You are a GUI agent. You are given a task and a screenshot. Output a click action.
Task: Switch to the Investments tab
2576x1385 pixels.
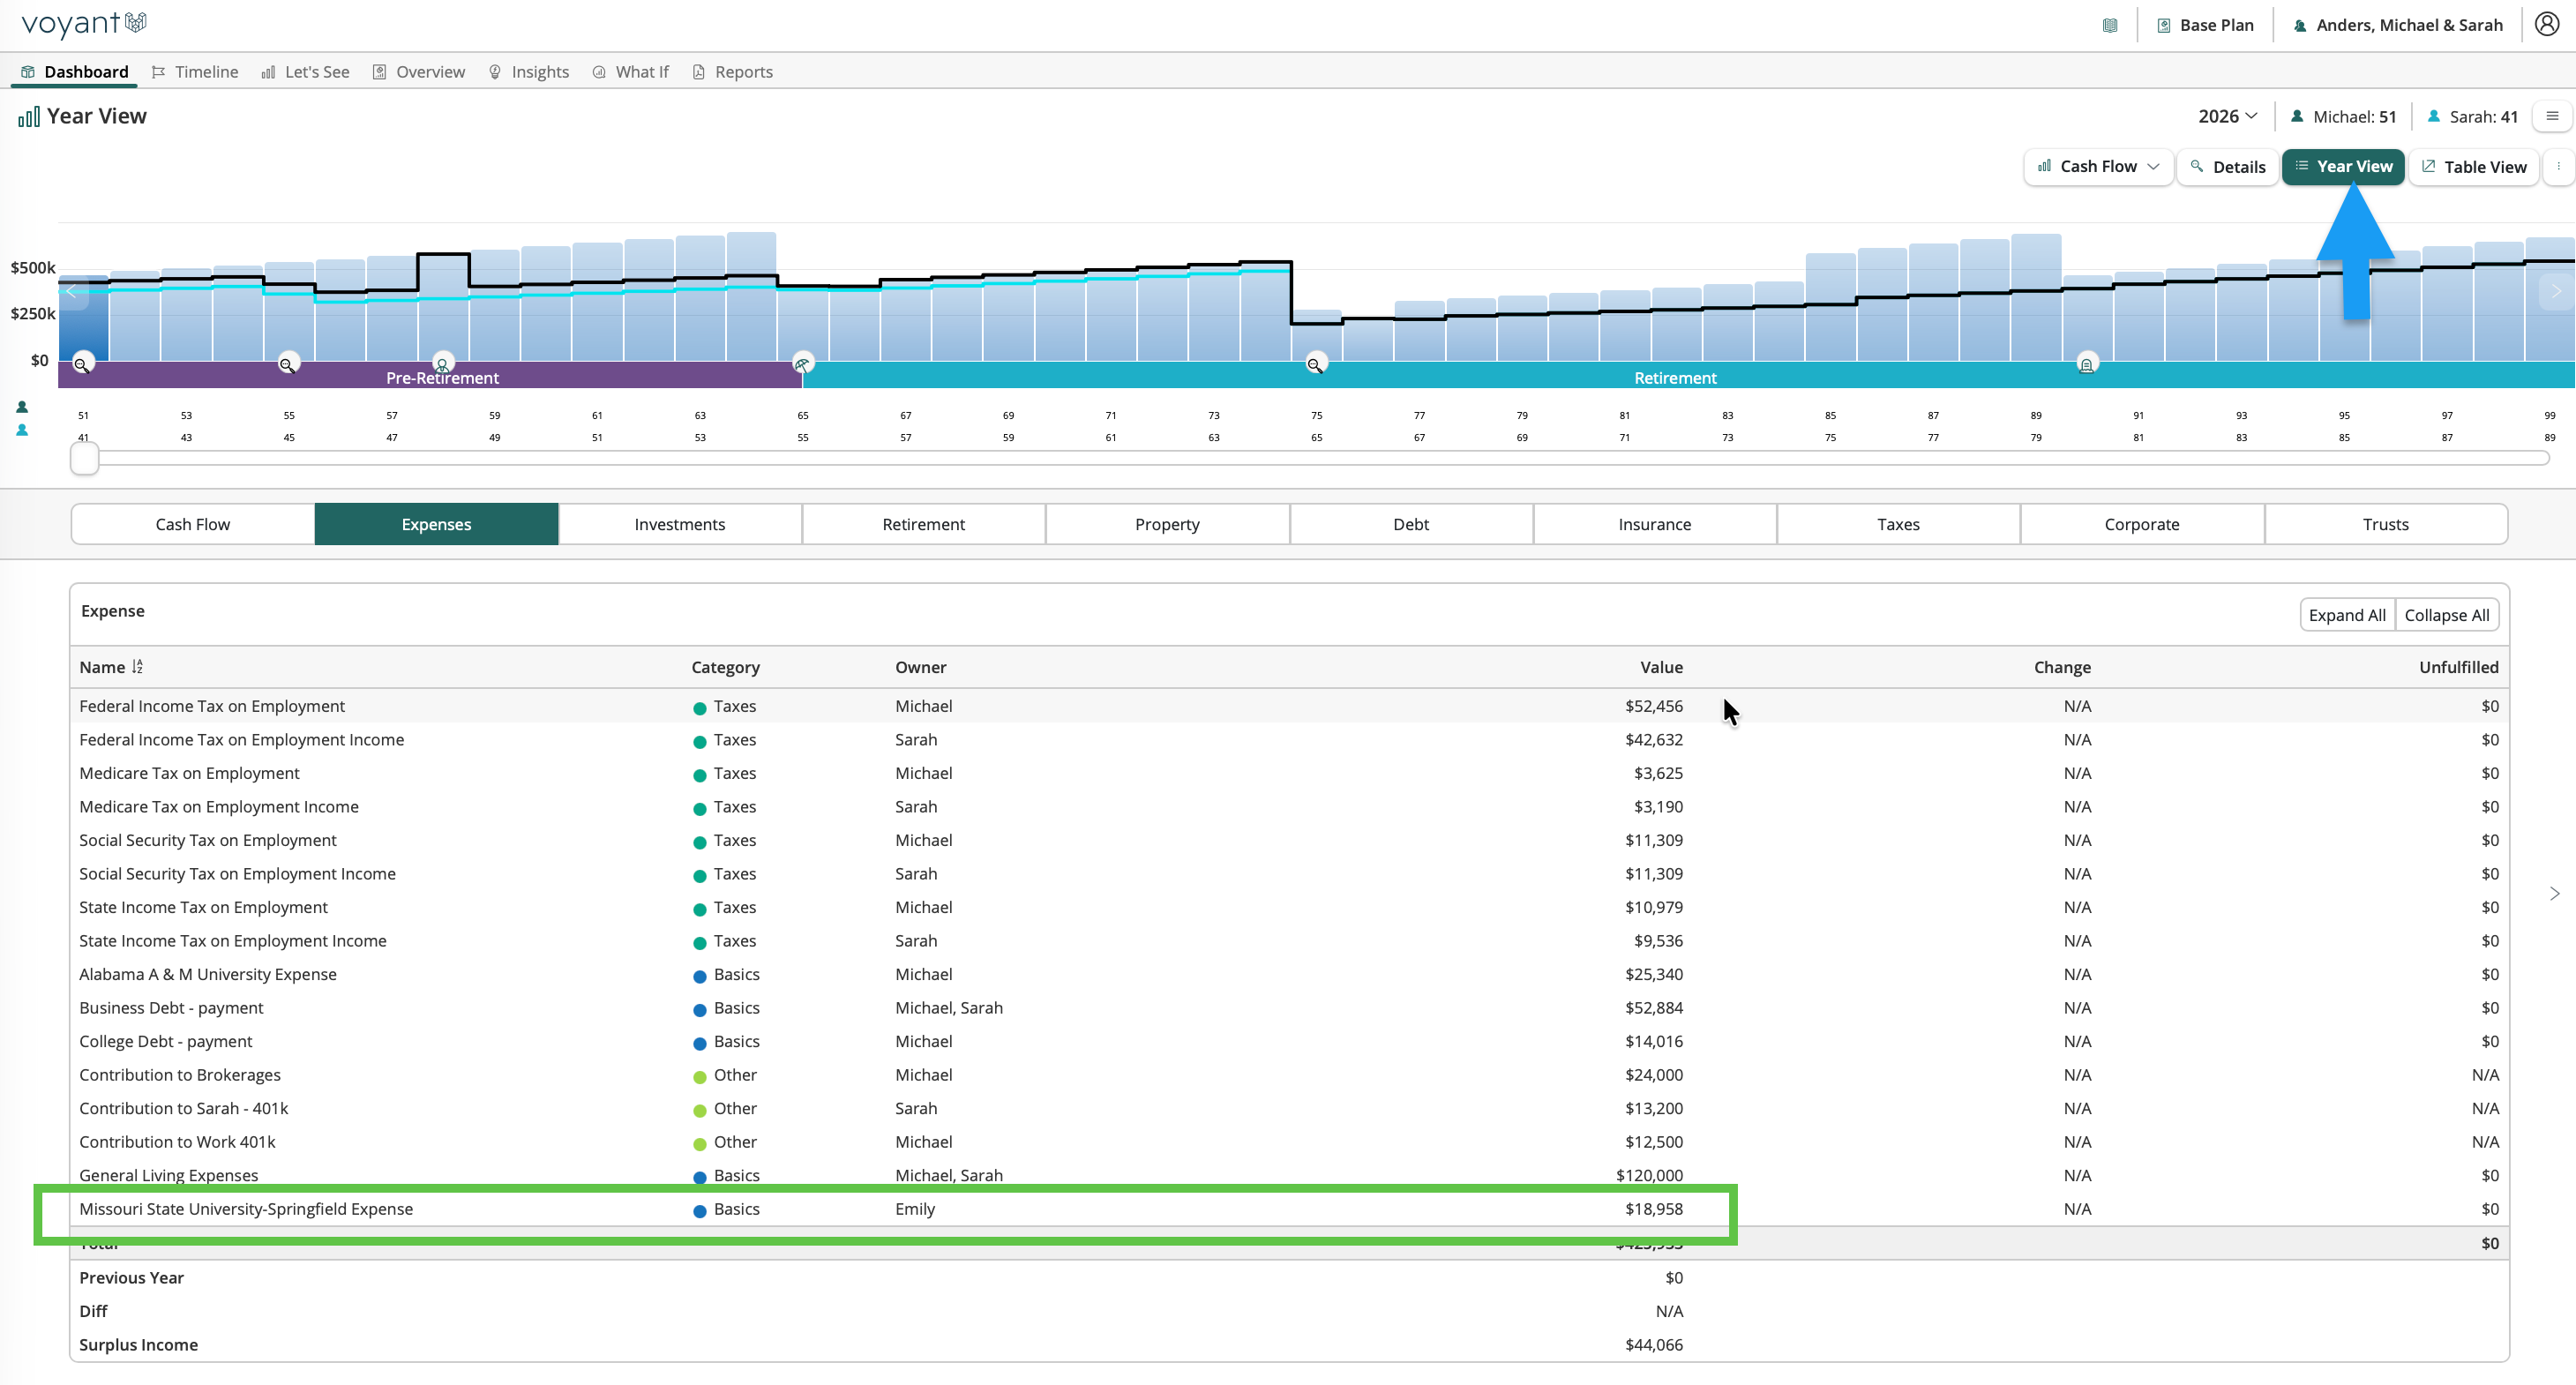point(680,524)
